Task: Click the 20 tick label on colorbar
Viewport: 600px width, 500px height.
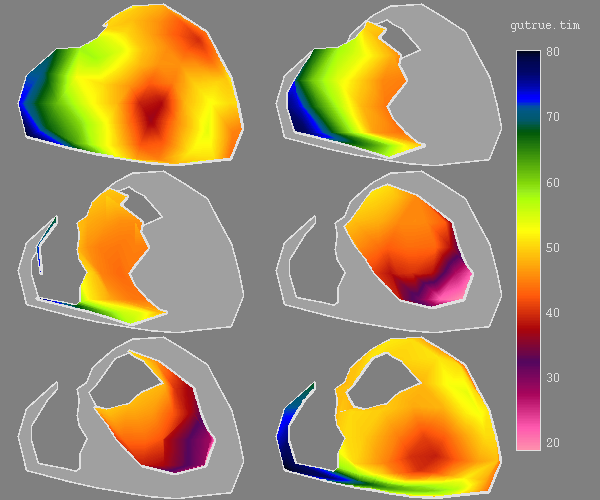Action: click(x=553, y=443)
